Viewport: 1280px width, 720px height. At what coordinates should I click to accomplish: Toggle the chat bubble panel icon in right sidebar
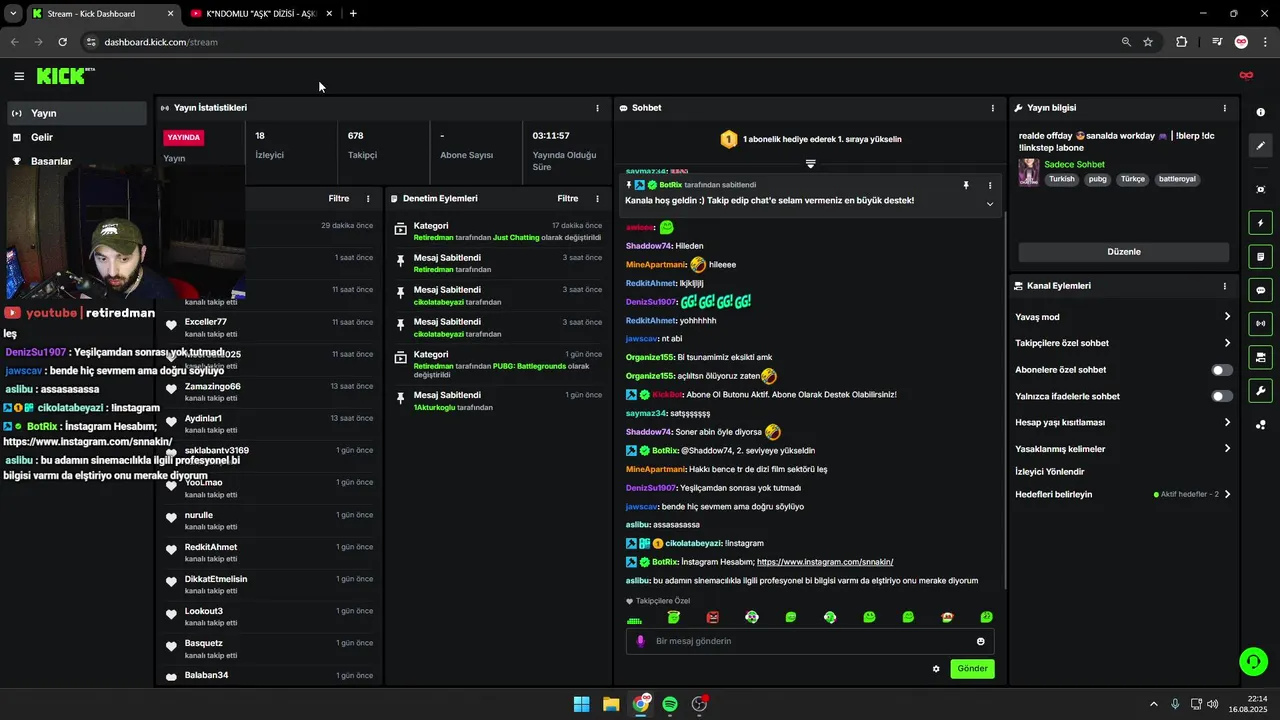1260,290
